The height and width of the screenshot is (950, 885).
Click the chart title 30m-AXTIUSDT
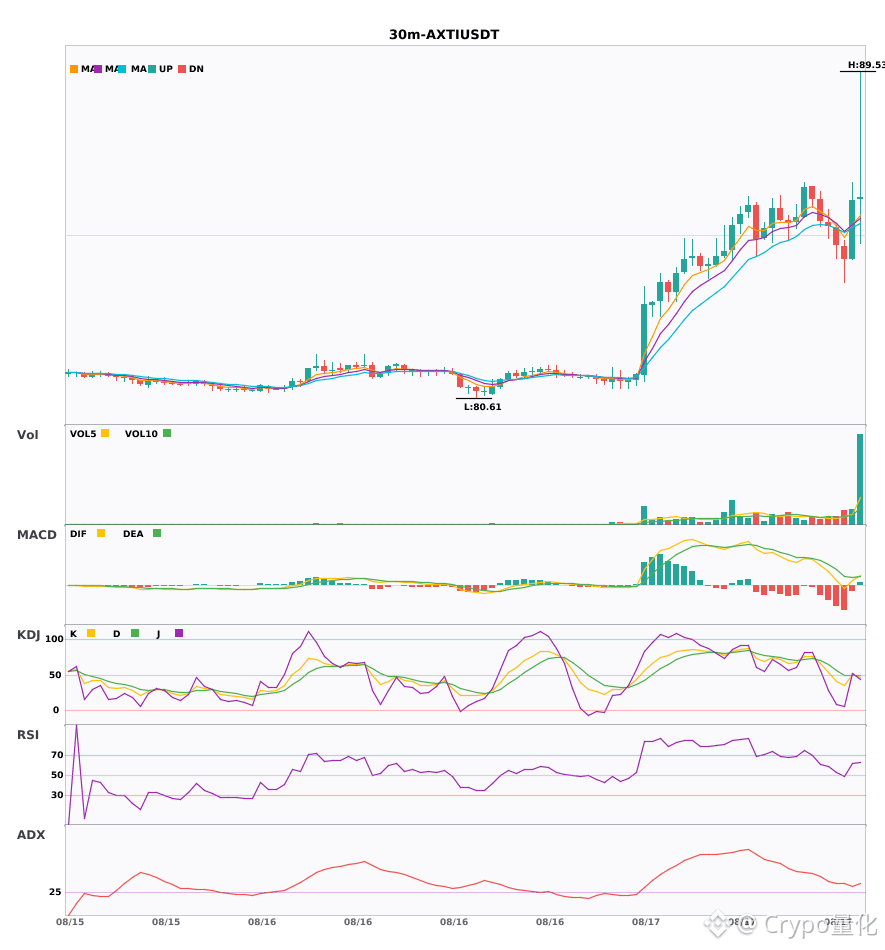pos(444,35)
